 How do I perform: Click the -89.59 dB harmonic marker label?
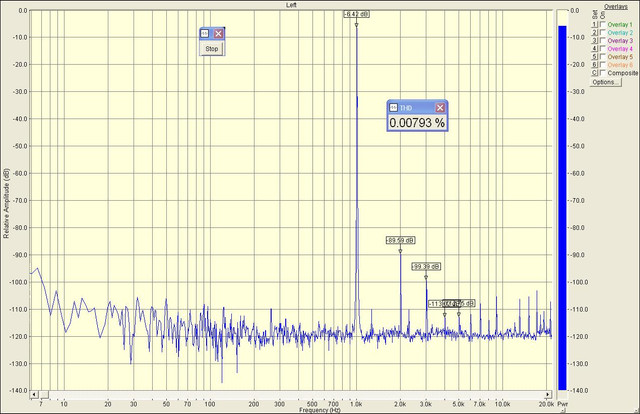(400, 240)
